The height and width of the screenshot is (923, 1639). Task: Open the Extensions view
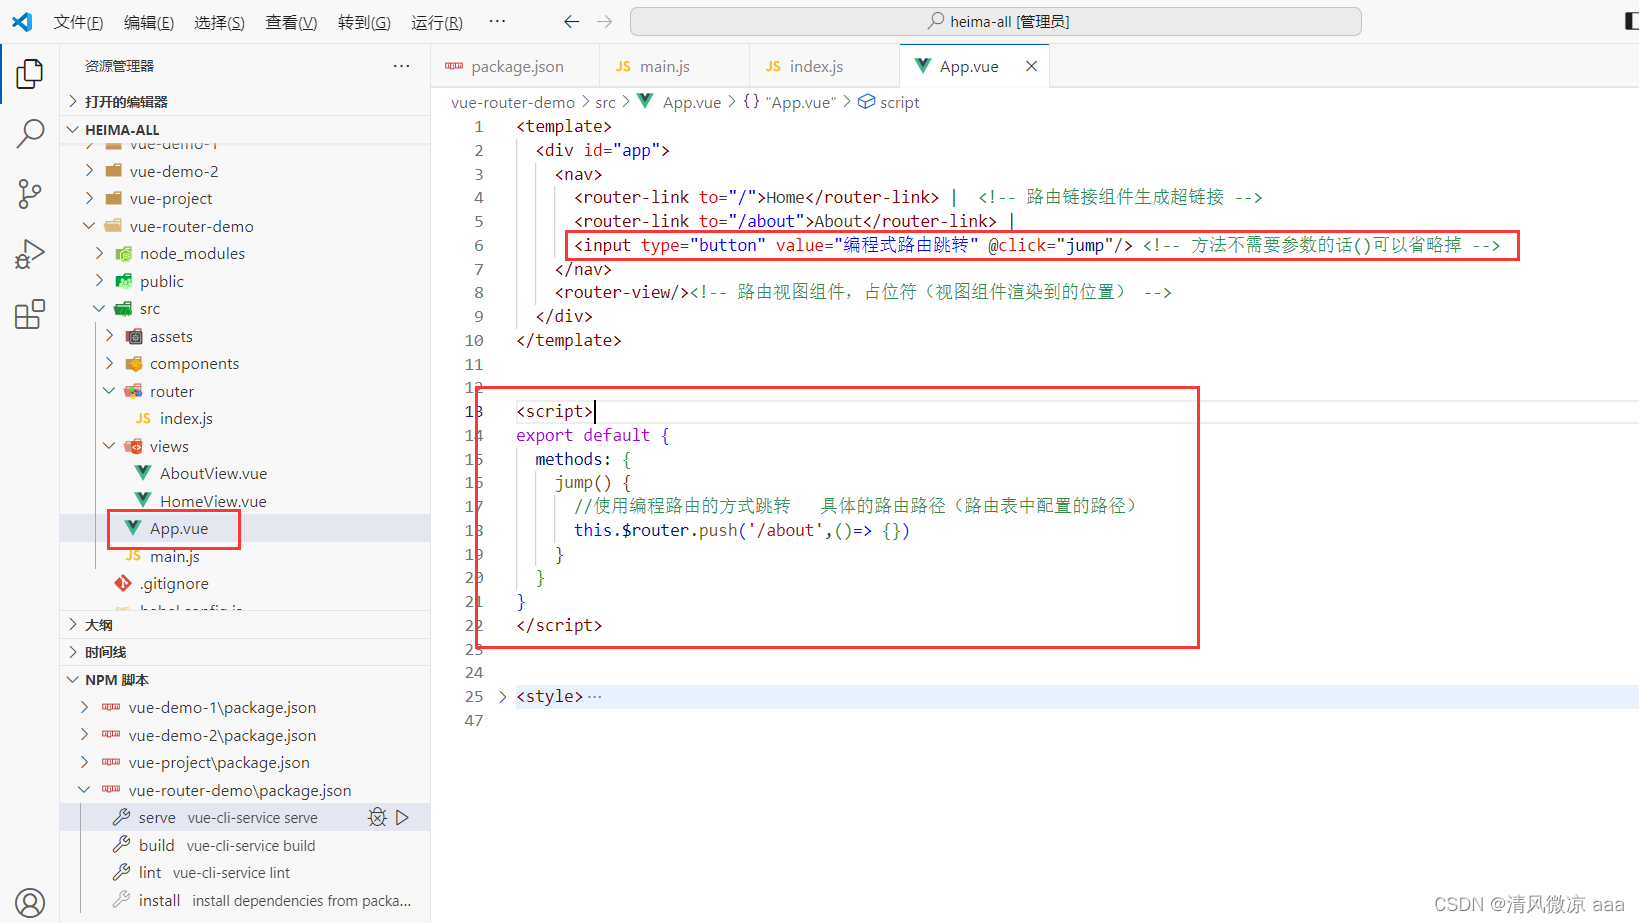click(30, 314)
